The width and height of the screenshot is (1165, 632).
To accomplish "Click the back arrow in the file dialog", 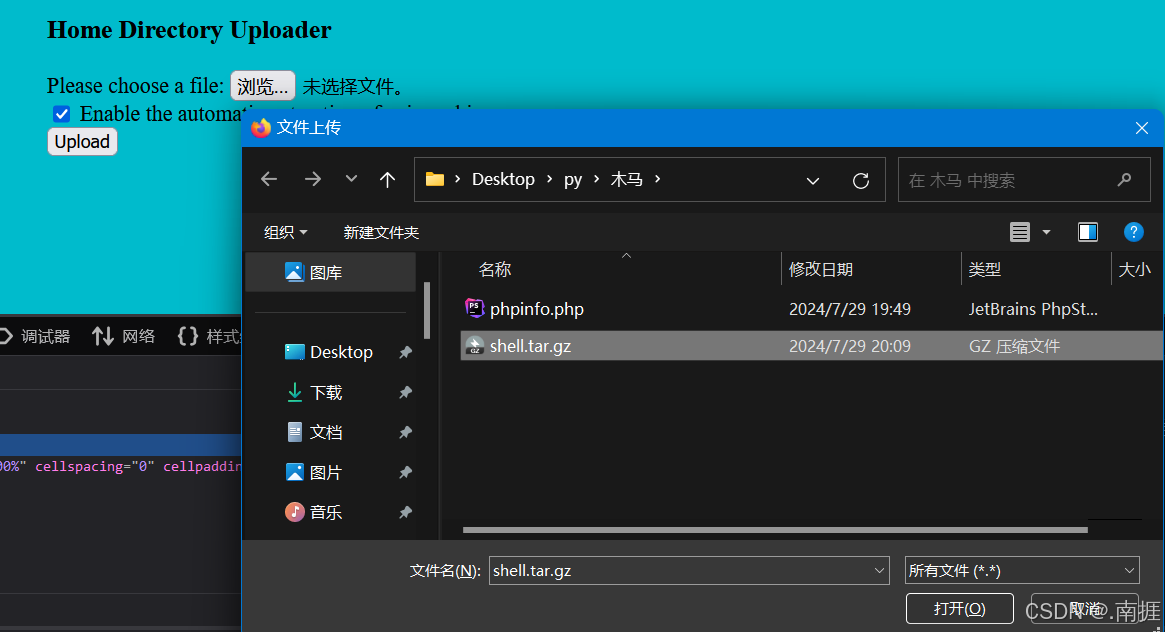I will 268,179.
